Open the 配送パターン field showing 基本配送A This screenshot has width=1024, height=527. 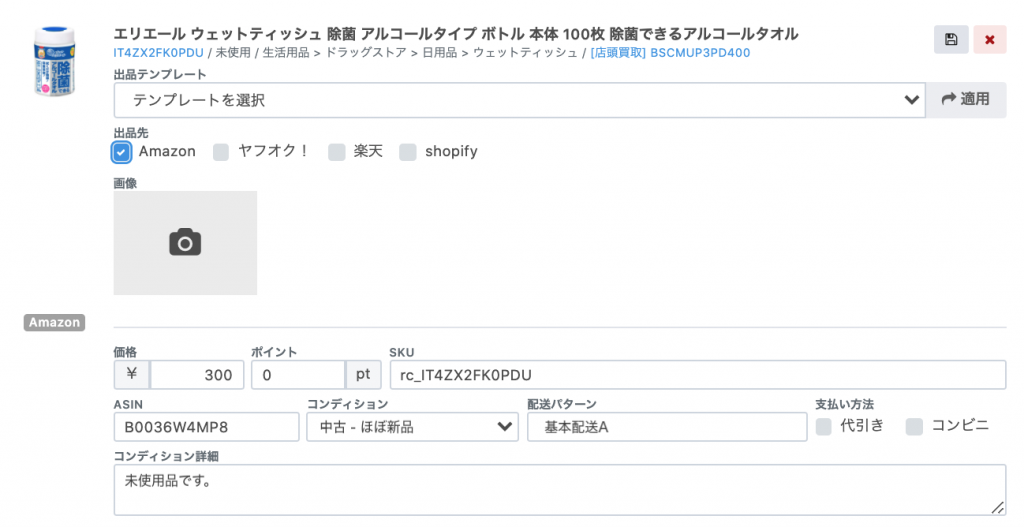pyautogui.click(x=667, y=427)
